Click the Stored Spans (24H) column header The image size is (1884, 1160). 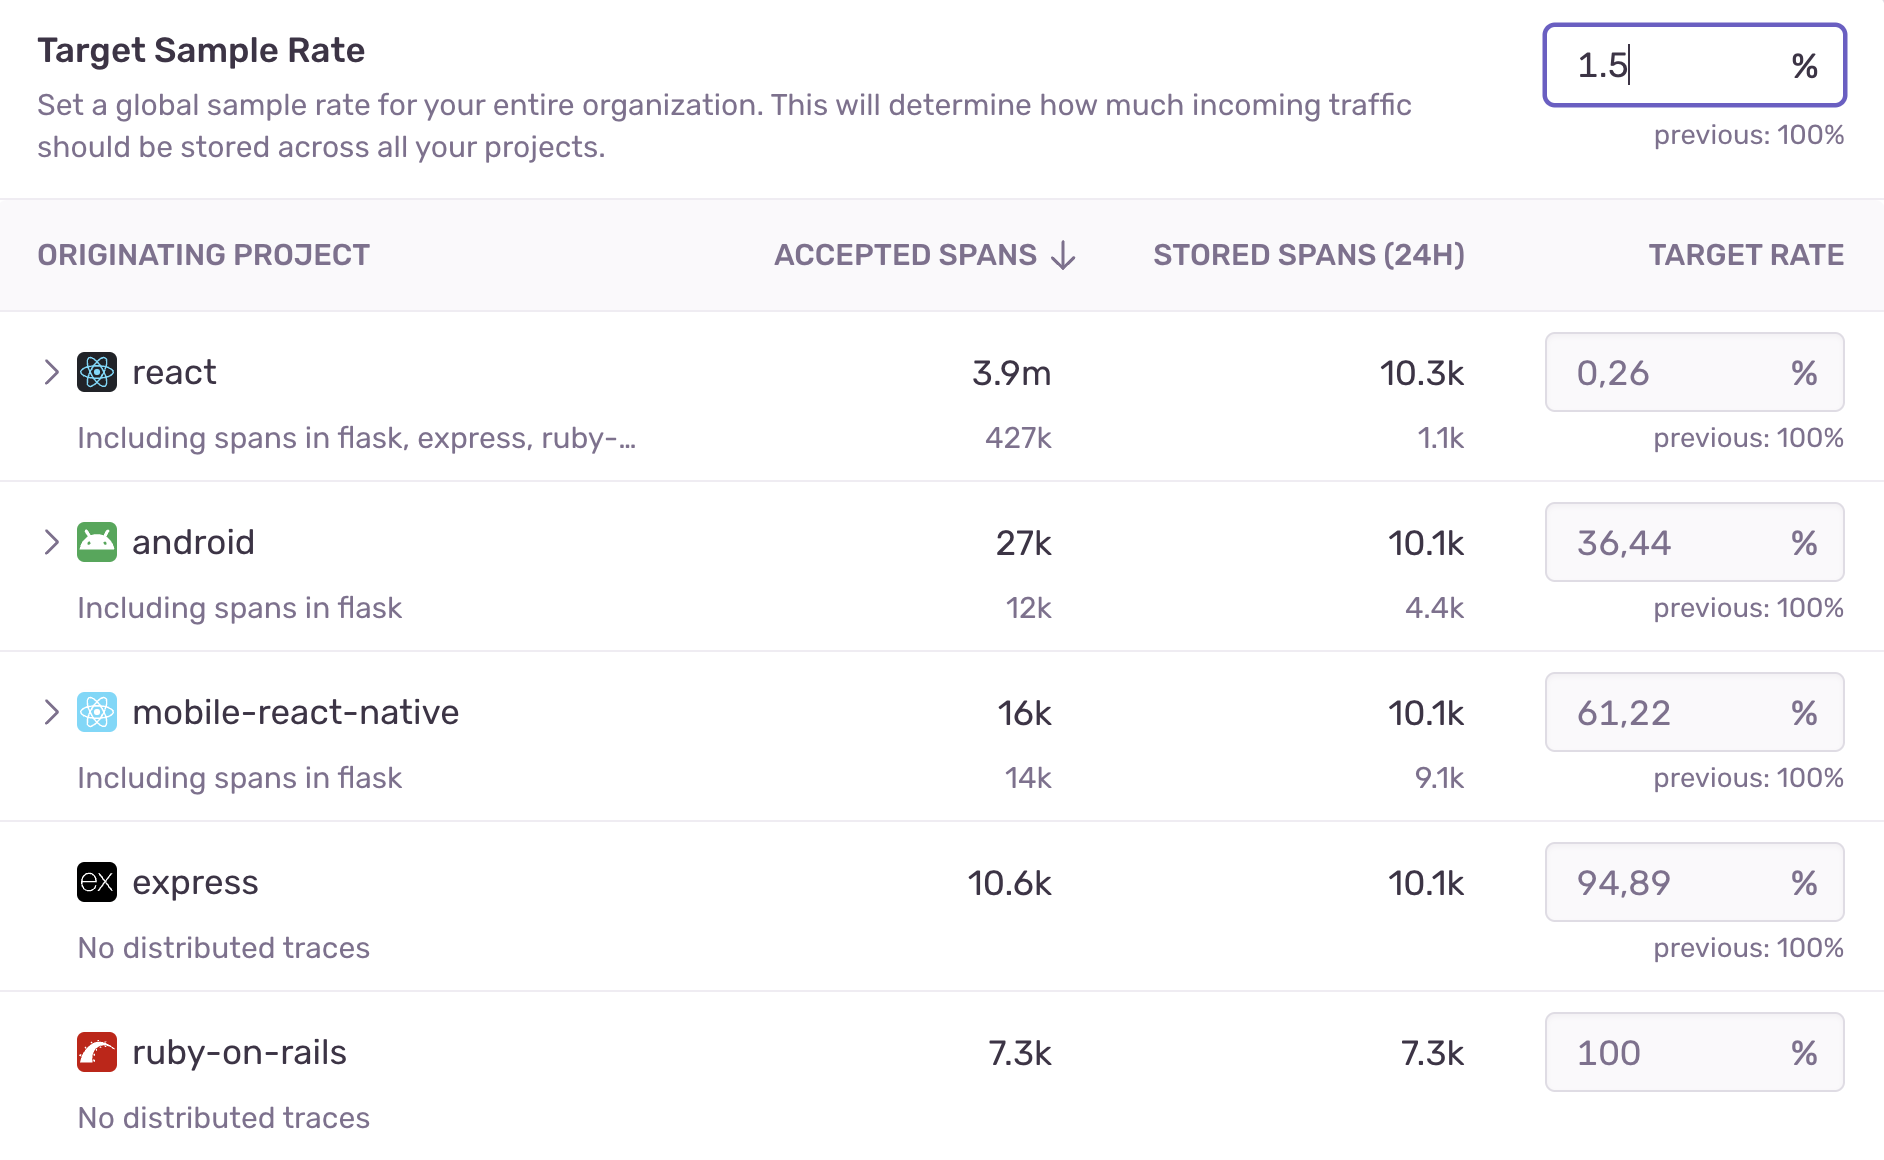tap(1308, 256)
